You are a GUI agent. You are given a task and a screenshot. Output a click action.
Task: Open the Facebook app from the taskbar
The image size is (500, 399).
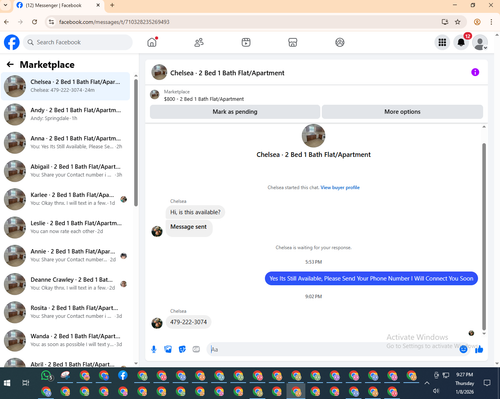pos(123,375)
